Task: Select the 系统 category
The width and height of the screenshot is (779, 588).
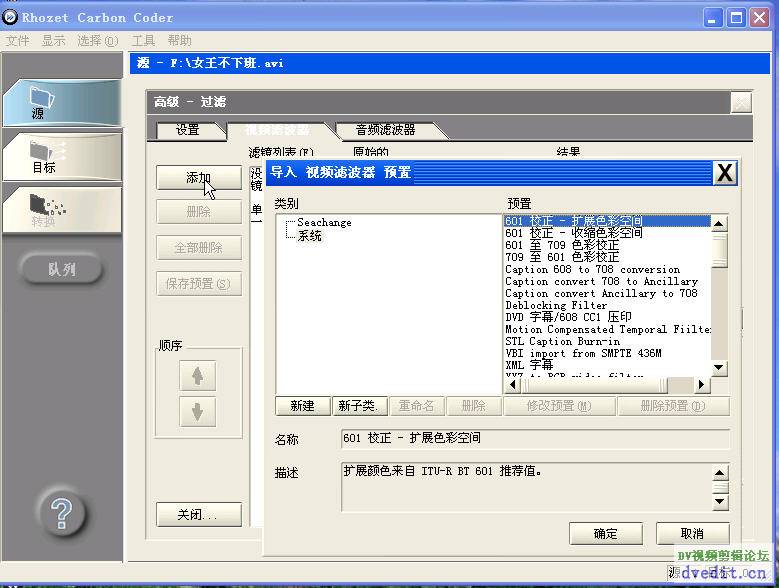Action: click(310, 236)
